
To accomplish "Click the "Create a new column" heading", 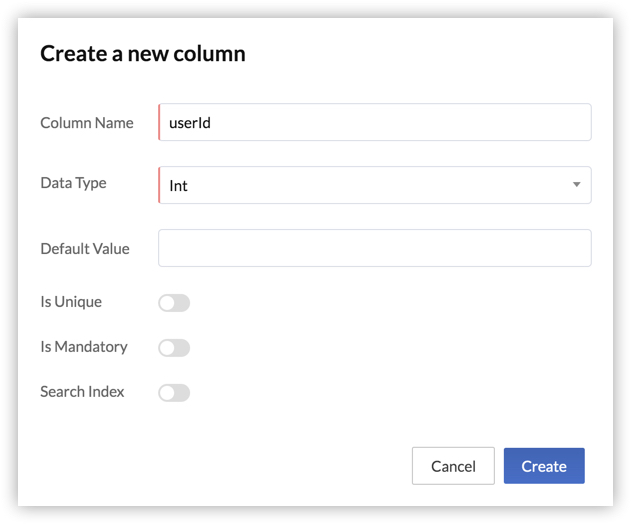I will click(x=143, y=54).
